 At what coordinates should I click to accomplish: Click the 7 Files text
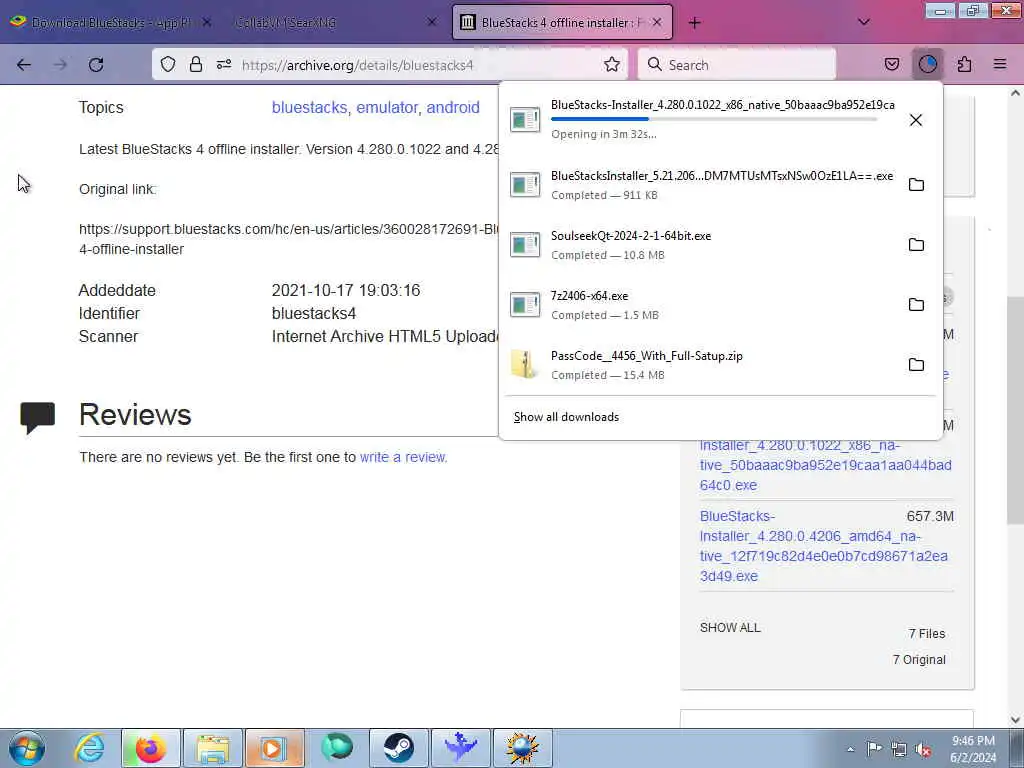(927, 633)
